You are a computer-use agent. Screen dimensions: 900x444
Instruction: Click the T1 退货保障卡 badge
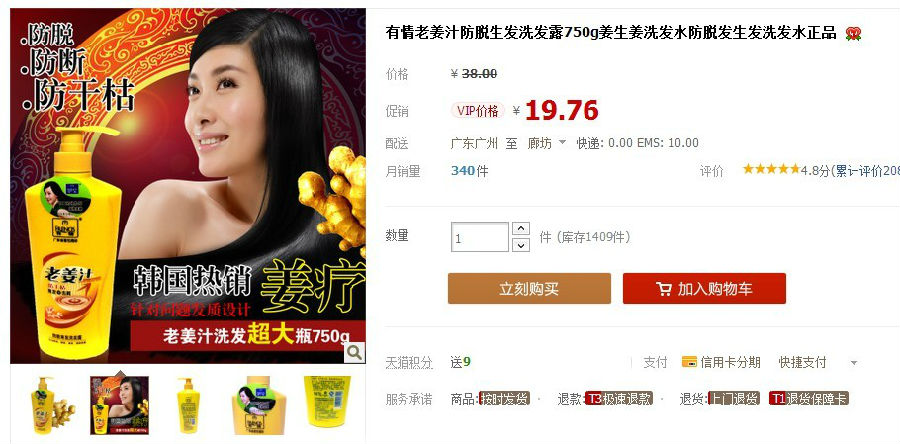point(809,399)
